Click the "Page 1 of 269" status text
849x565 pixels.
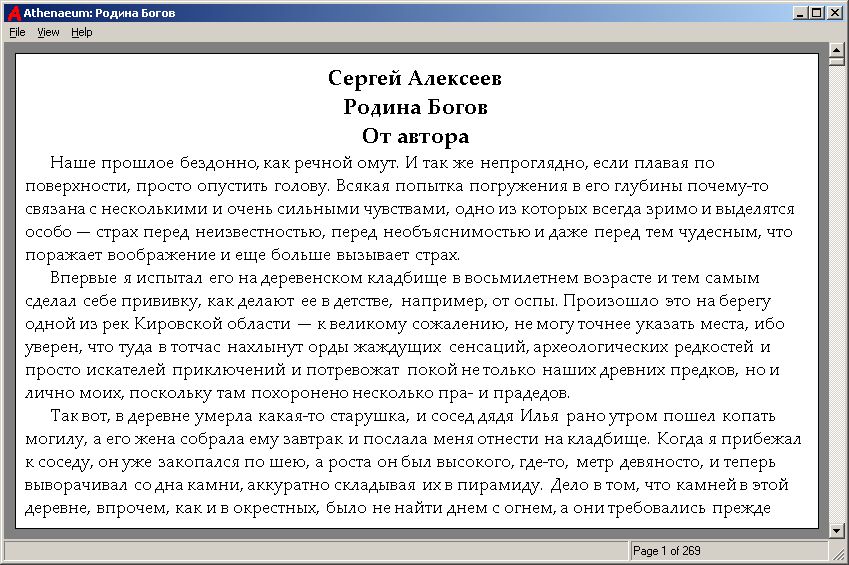[x=667, y=551]
